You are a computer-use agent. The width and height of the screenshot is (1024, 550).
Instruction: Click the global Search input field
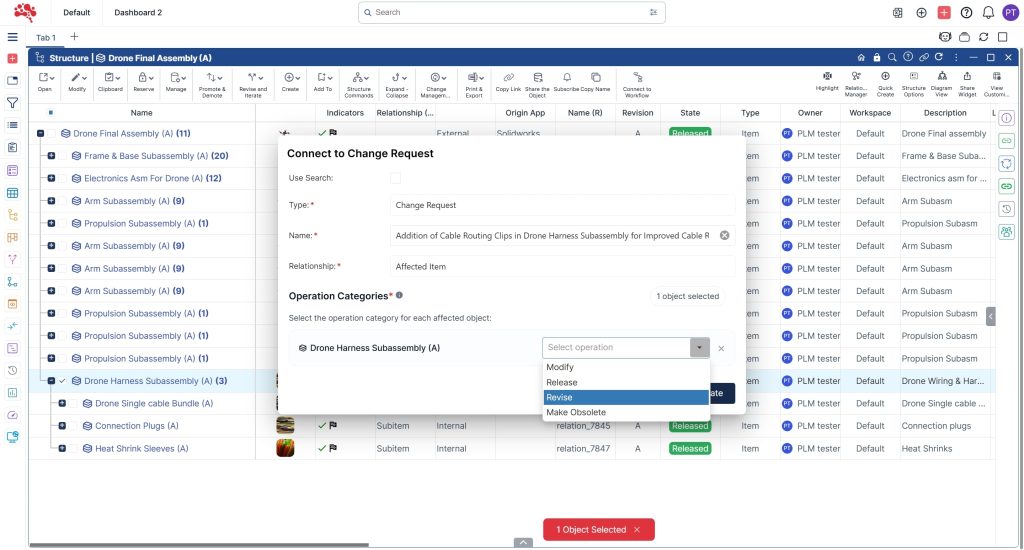(511, 12)
